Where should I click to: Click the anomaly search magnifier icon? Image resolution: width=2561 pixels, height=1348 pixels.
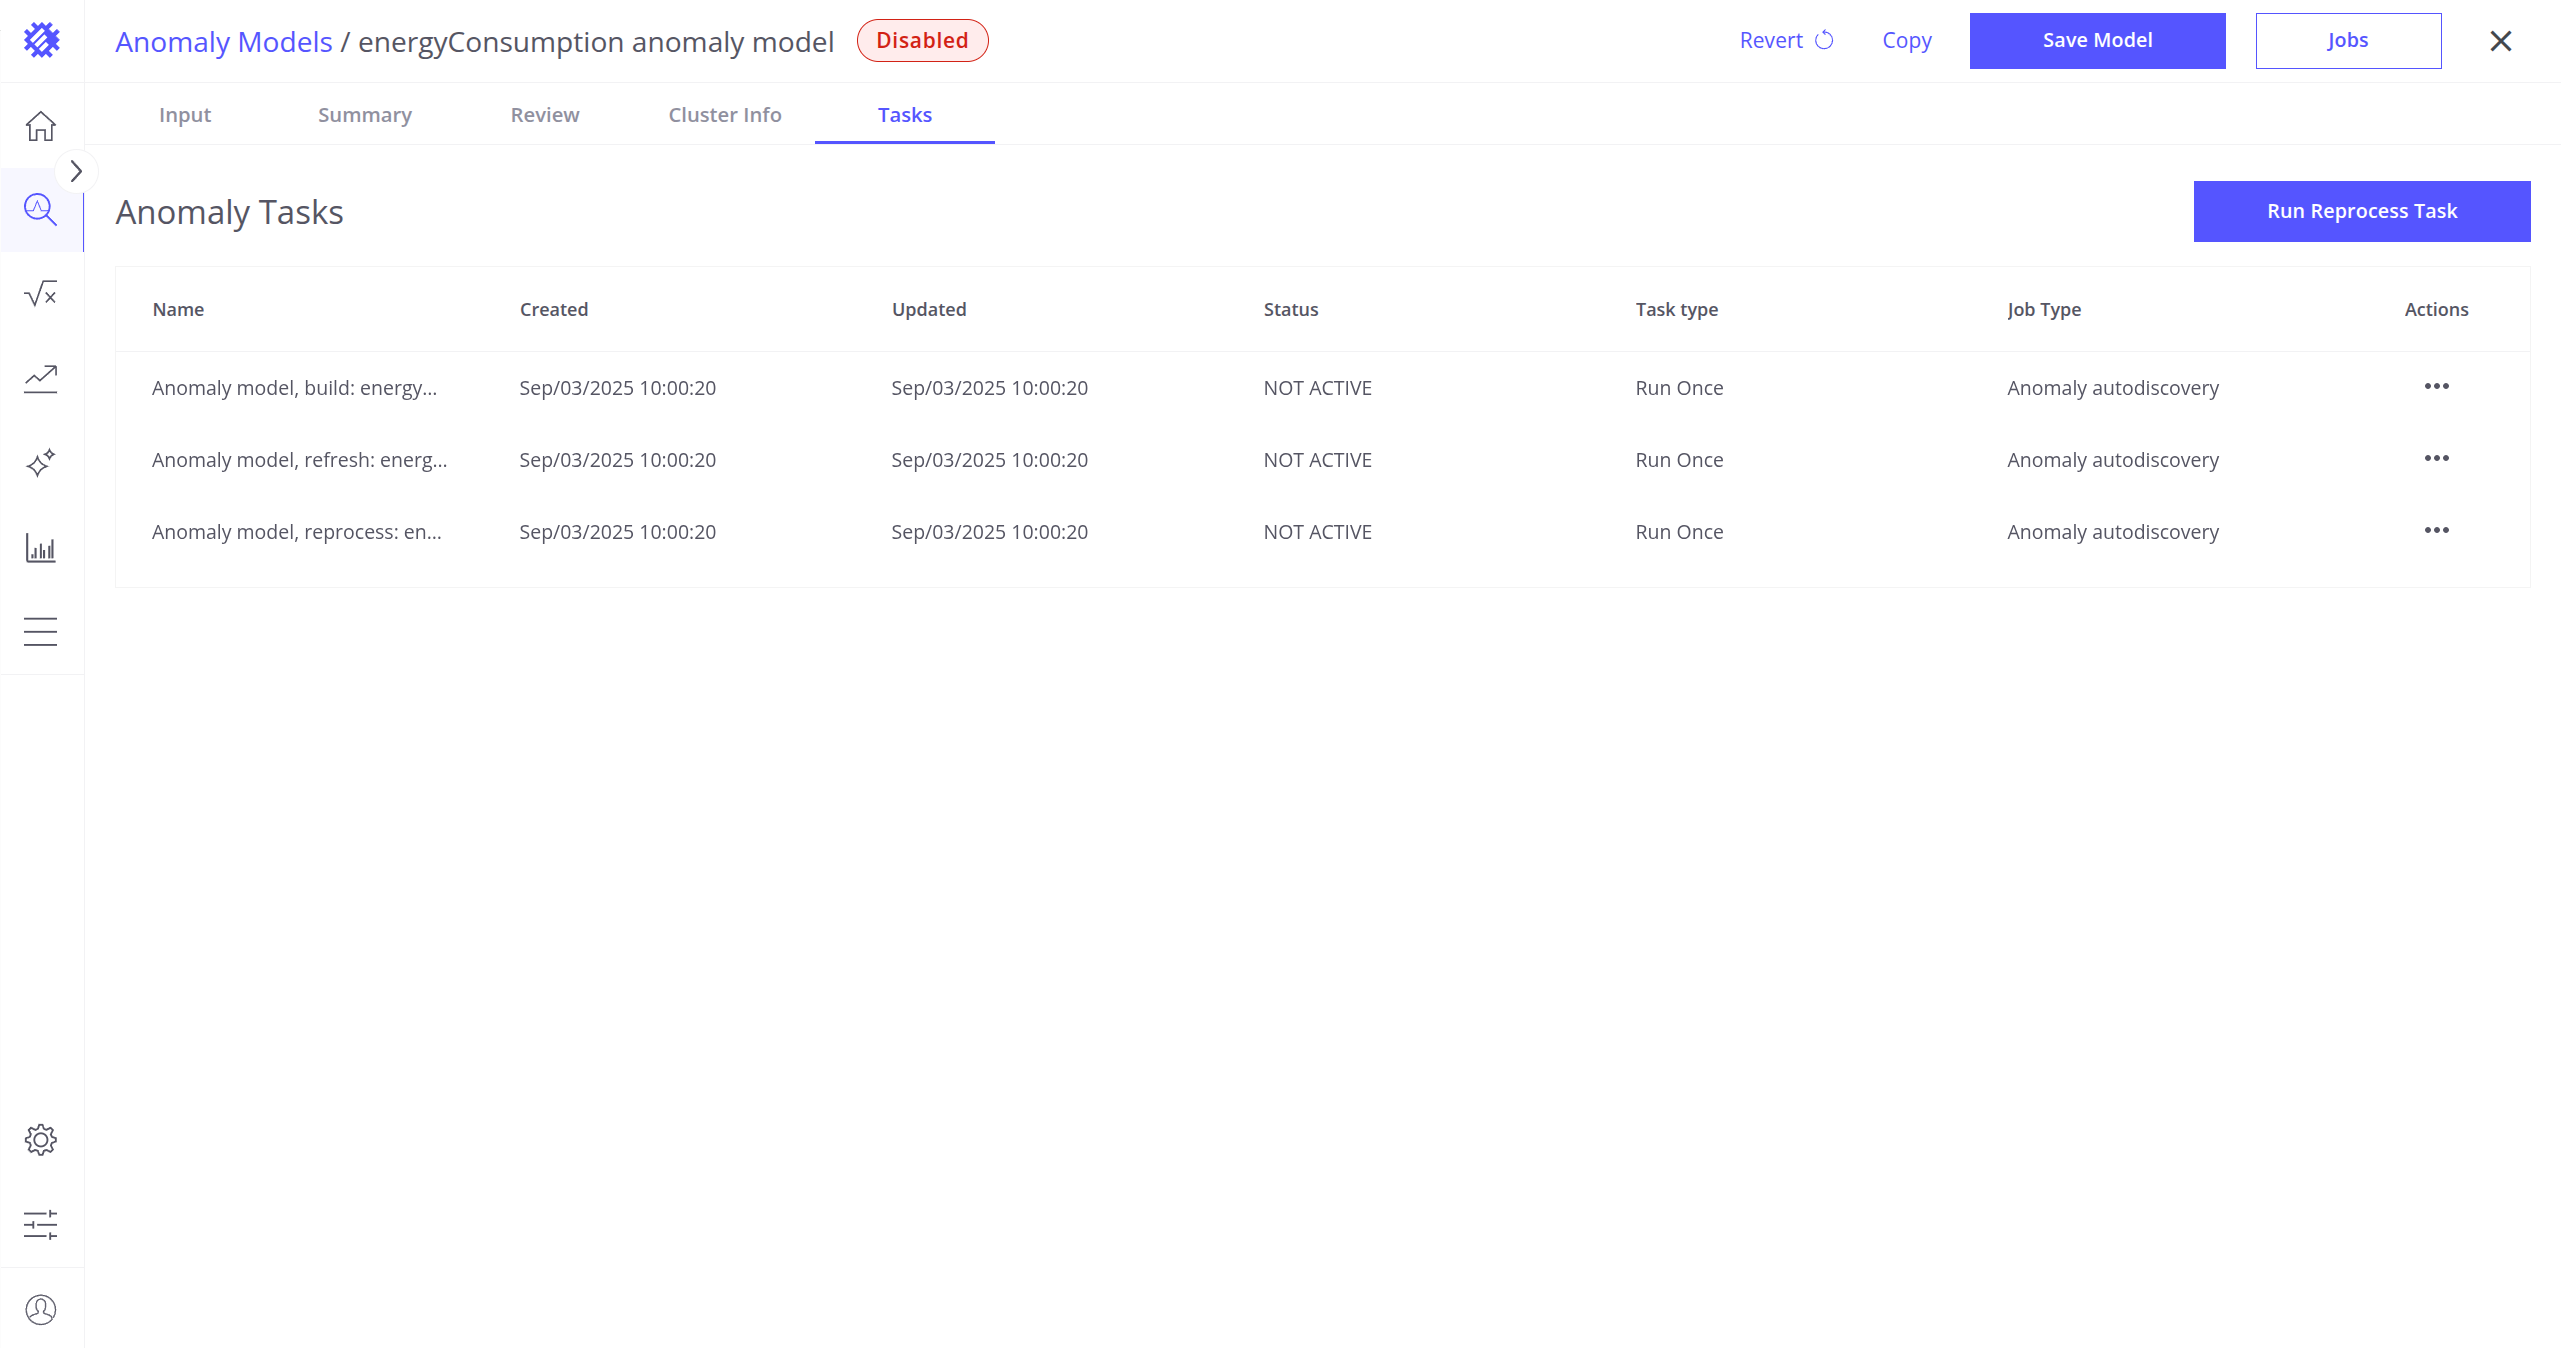pos(41,210)
